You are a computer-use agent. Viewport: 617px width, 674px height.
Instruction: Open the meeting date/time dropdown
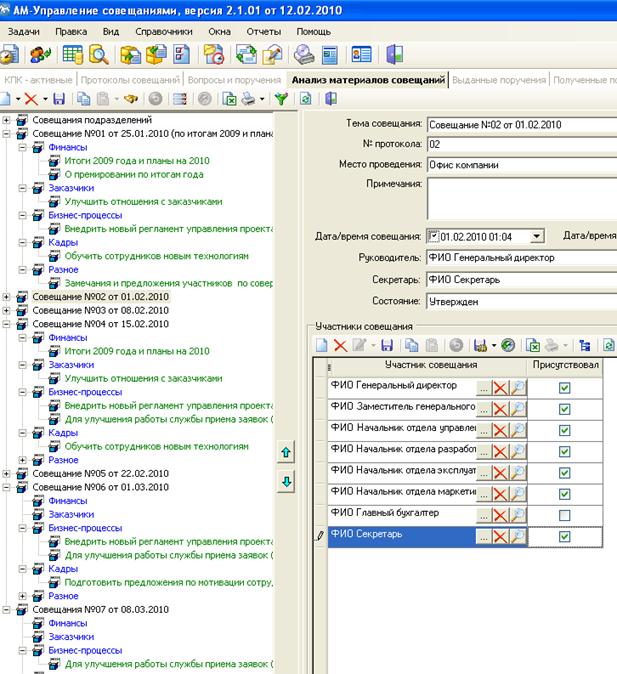tap(537, 236)
